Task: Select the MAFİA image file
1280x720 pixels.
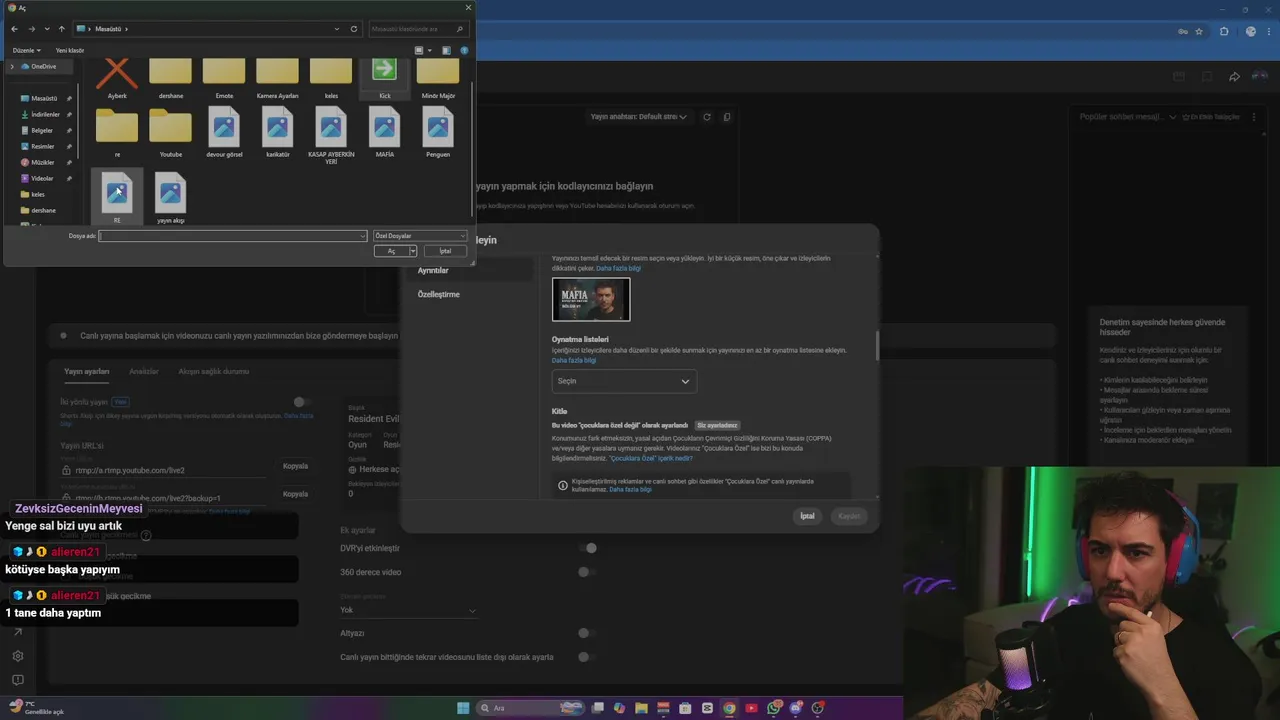Action: pyautogui.click(x=385, y=133)
